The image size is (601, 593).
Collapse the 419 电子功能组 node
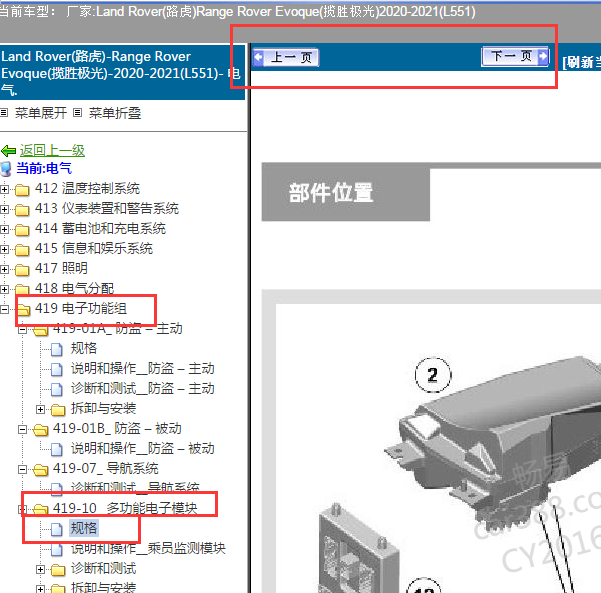click(x=4, y=309)
